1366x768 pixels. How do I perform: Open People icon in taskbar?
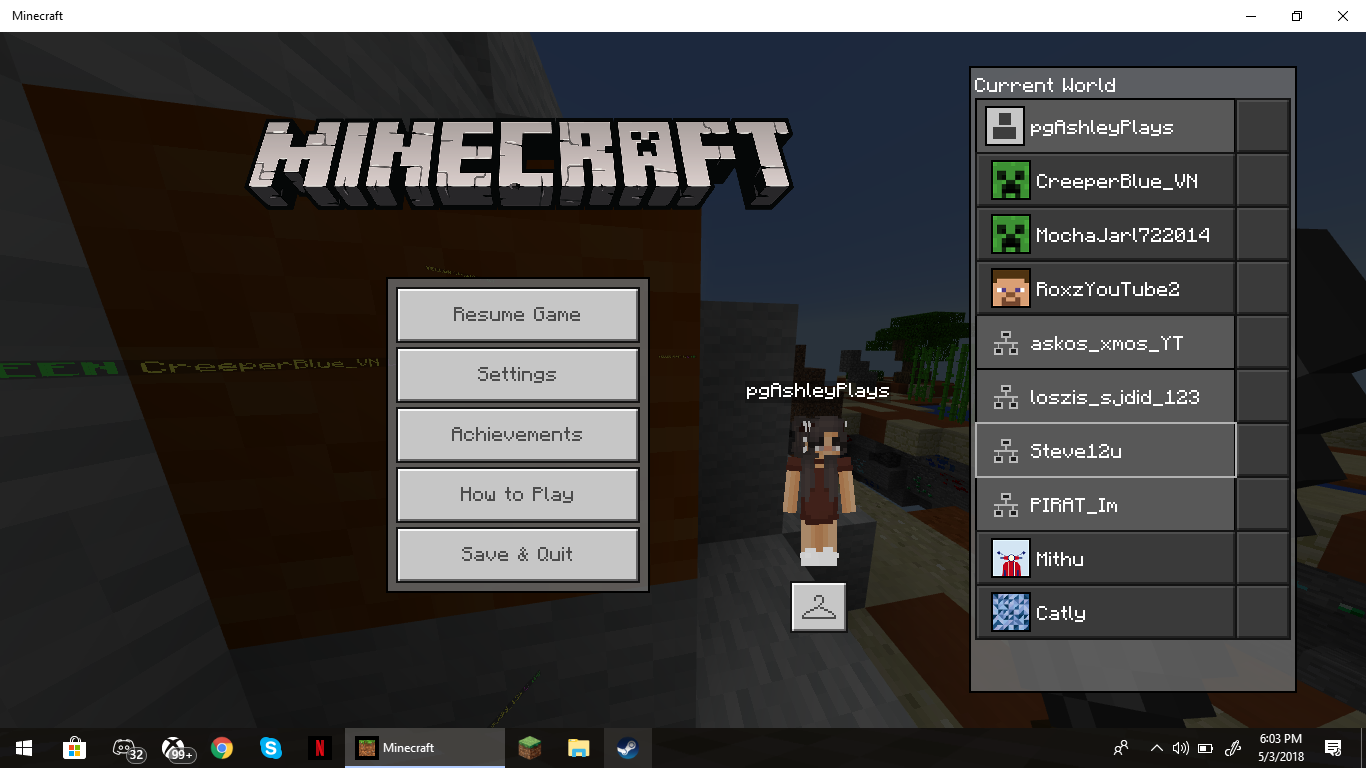point(1121,748)
